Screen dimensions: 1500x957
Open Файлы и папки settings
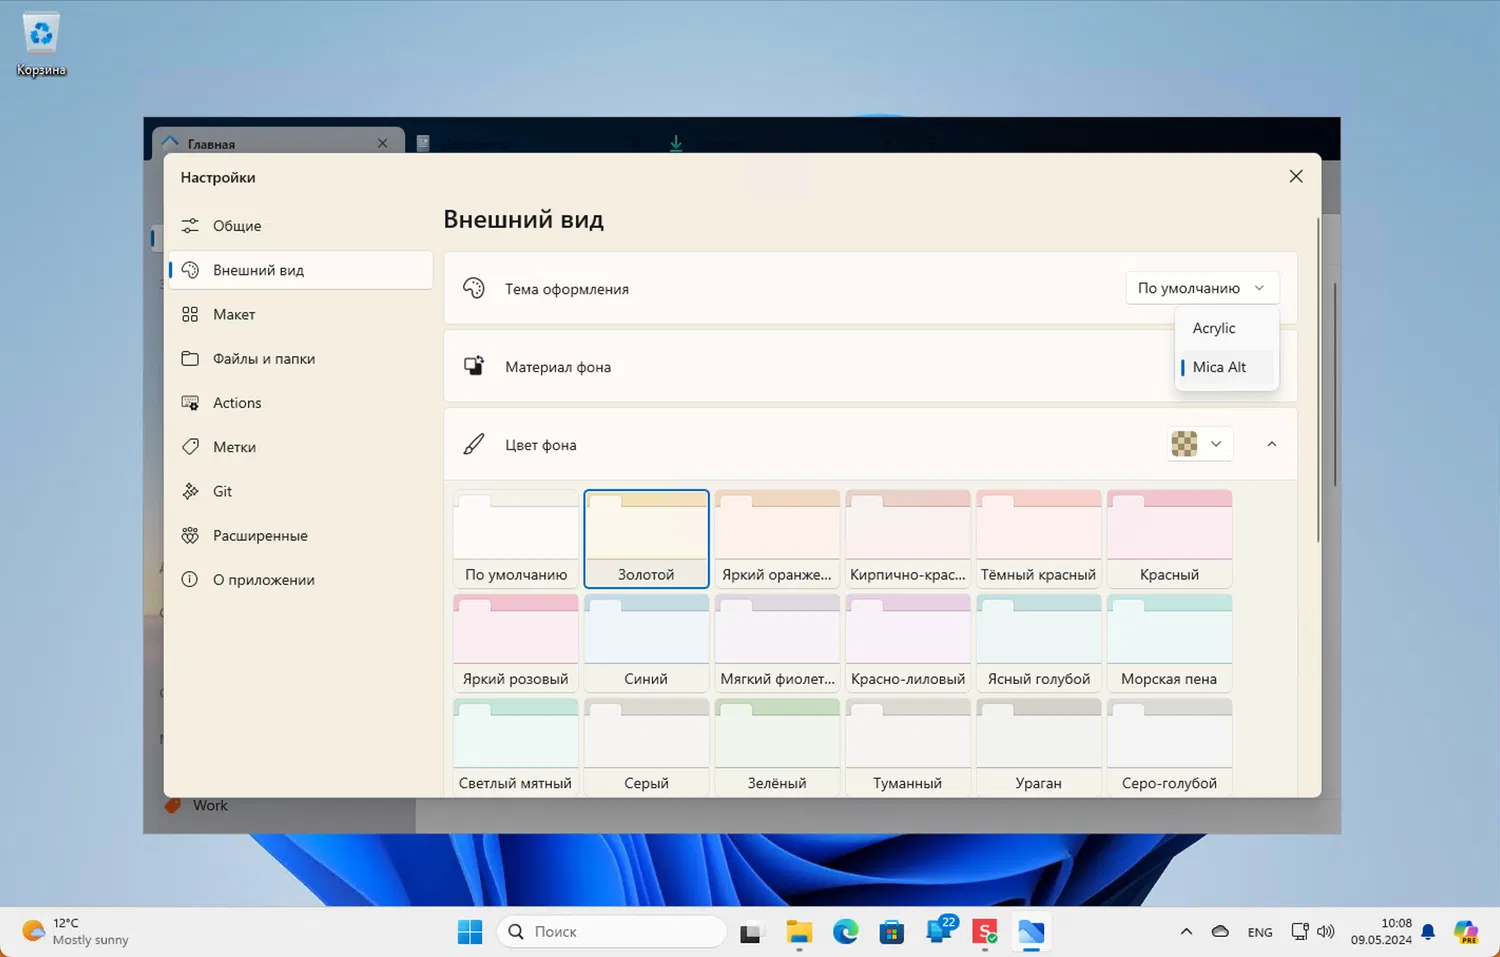click(x=300, y=358)
